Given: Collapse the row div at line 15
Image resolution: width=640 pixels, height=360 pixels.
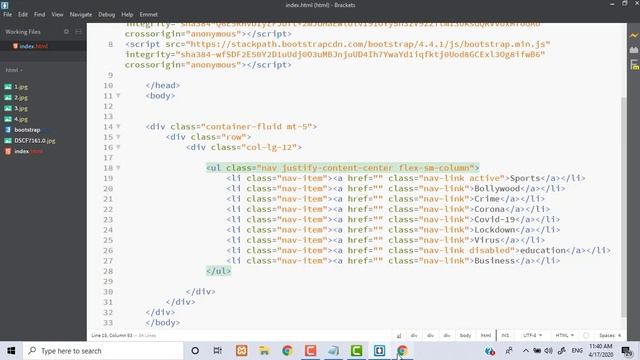Looking at the screenshot, I should [118, 137].
